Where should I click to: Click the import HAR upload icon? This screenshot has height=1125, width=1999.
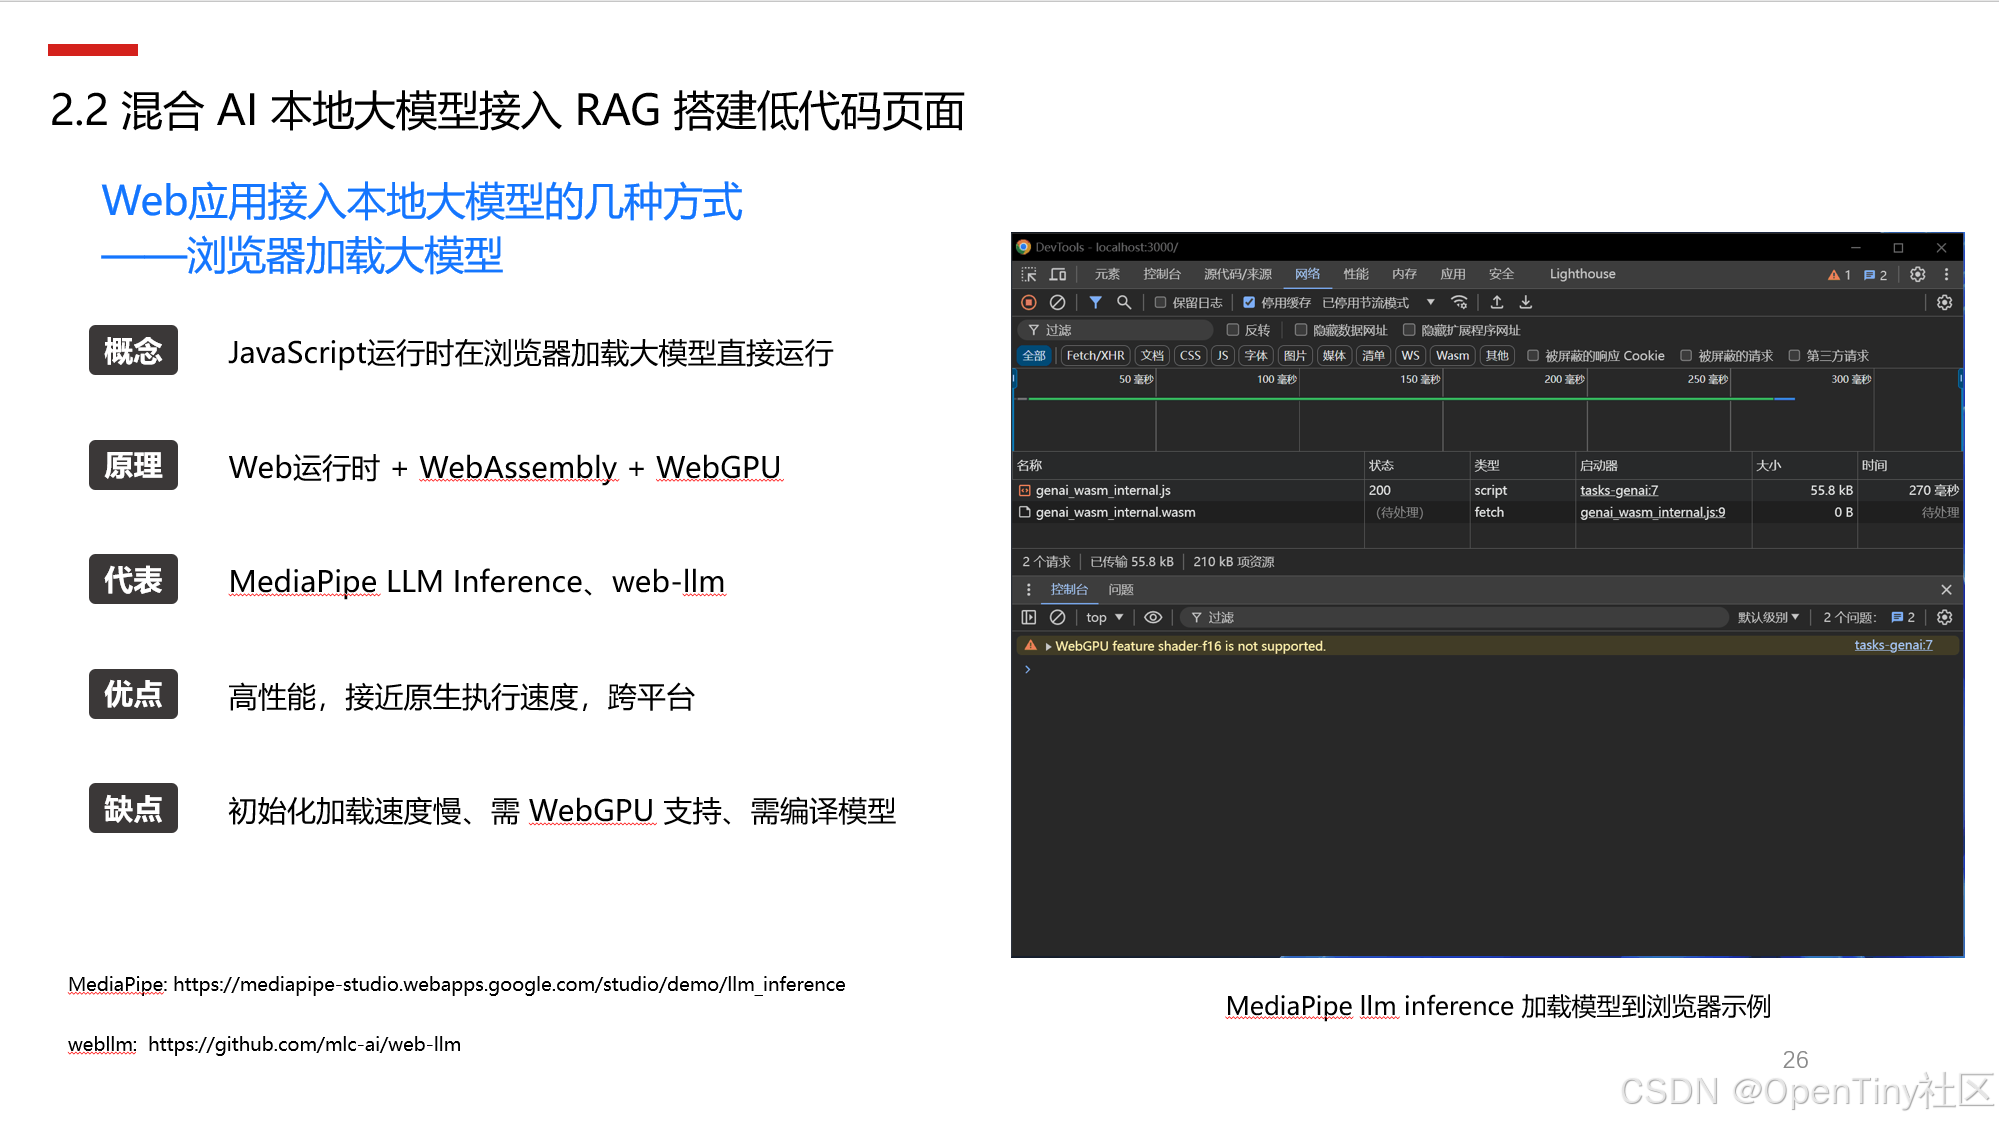tap(1497, 302)
